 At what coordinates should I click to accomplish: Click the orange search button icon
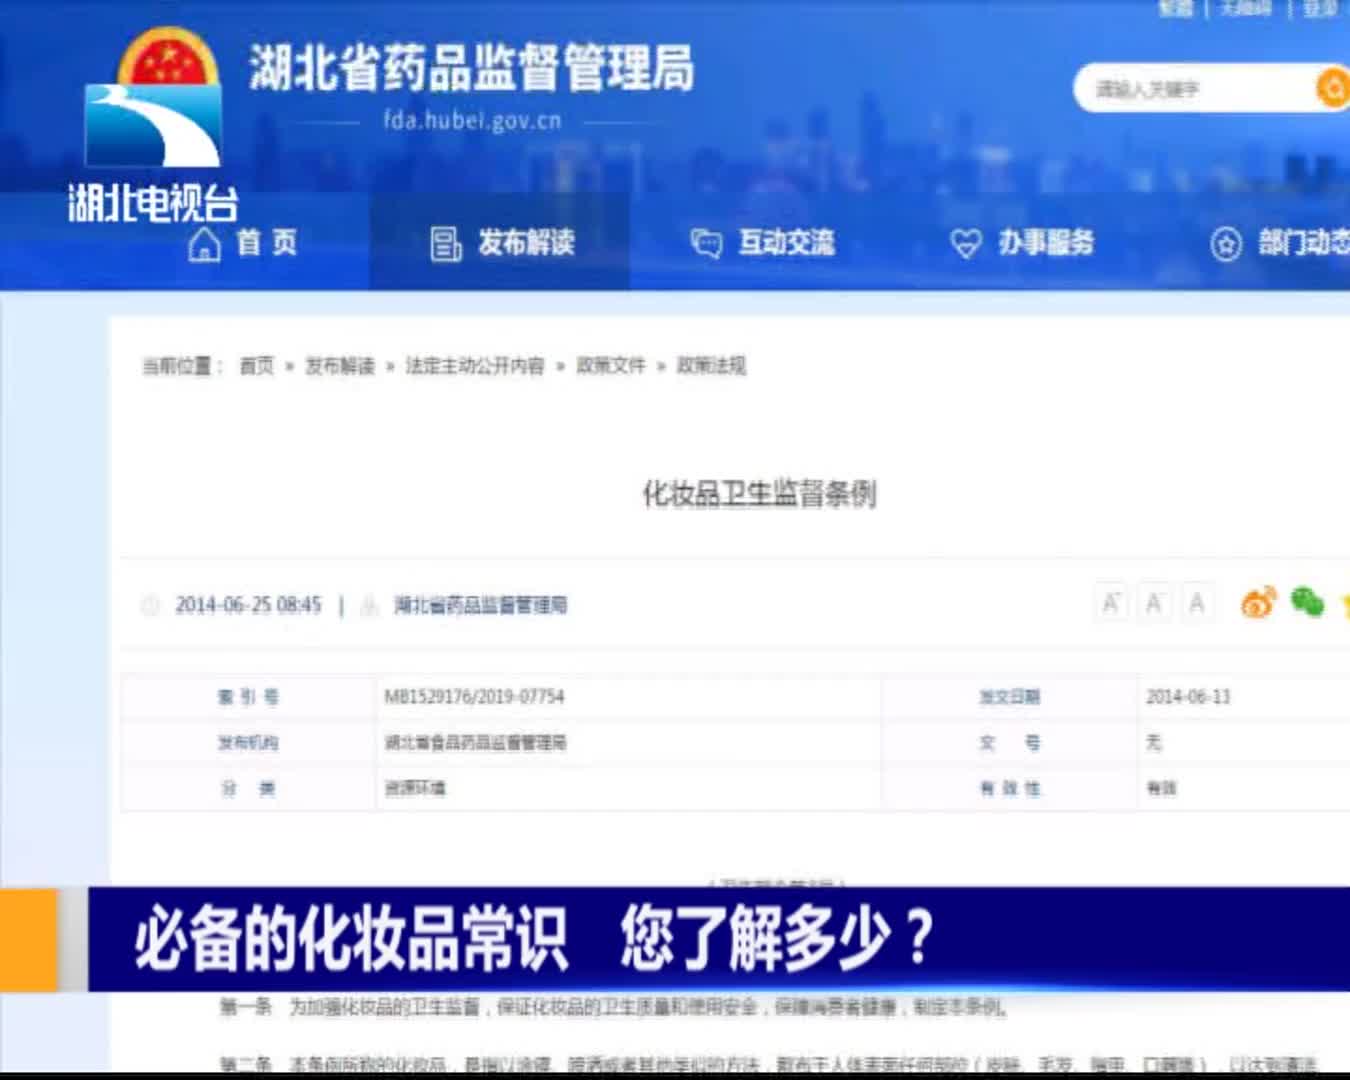pos(1332,88)
